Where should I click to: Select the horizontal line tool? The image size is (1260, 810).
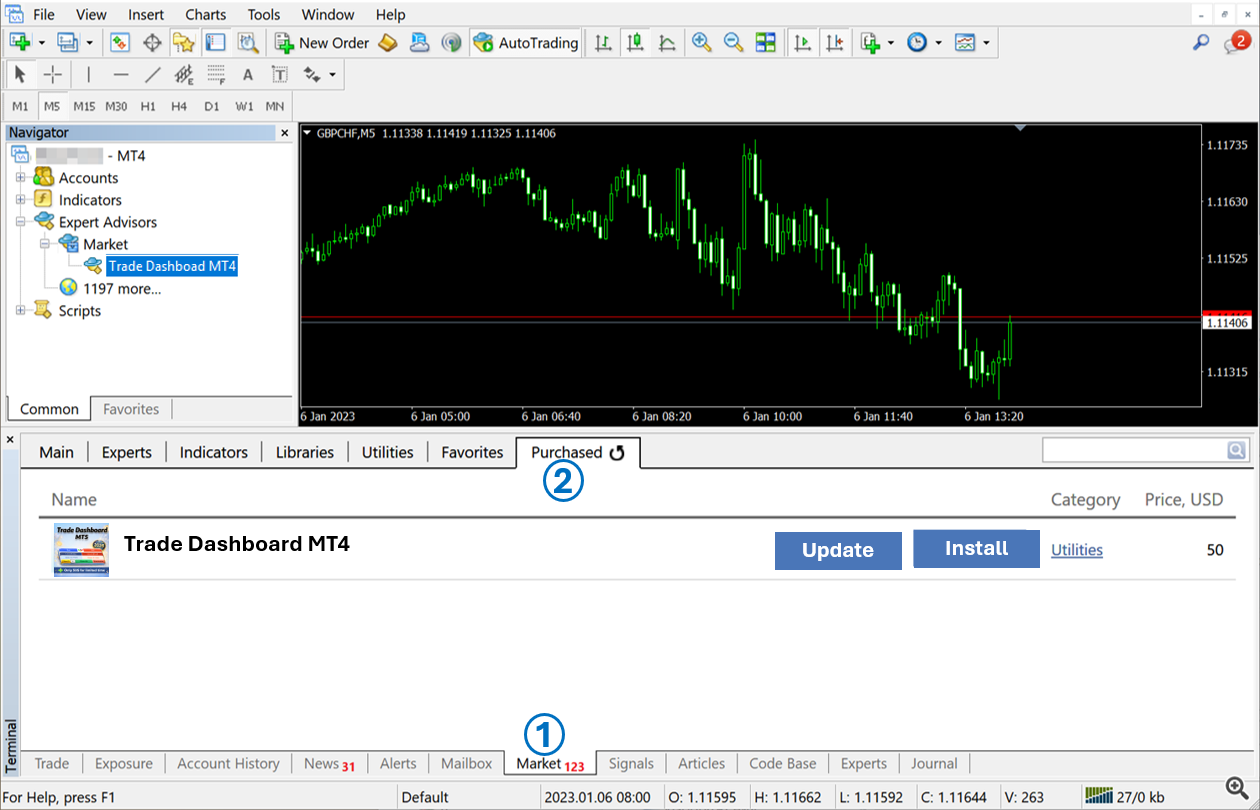pos(121,74)
